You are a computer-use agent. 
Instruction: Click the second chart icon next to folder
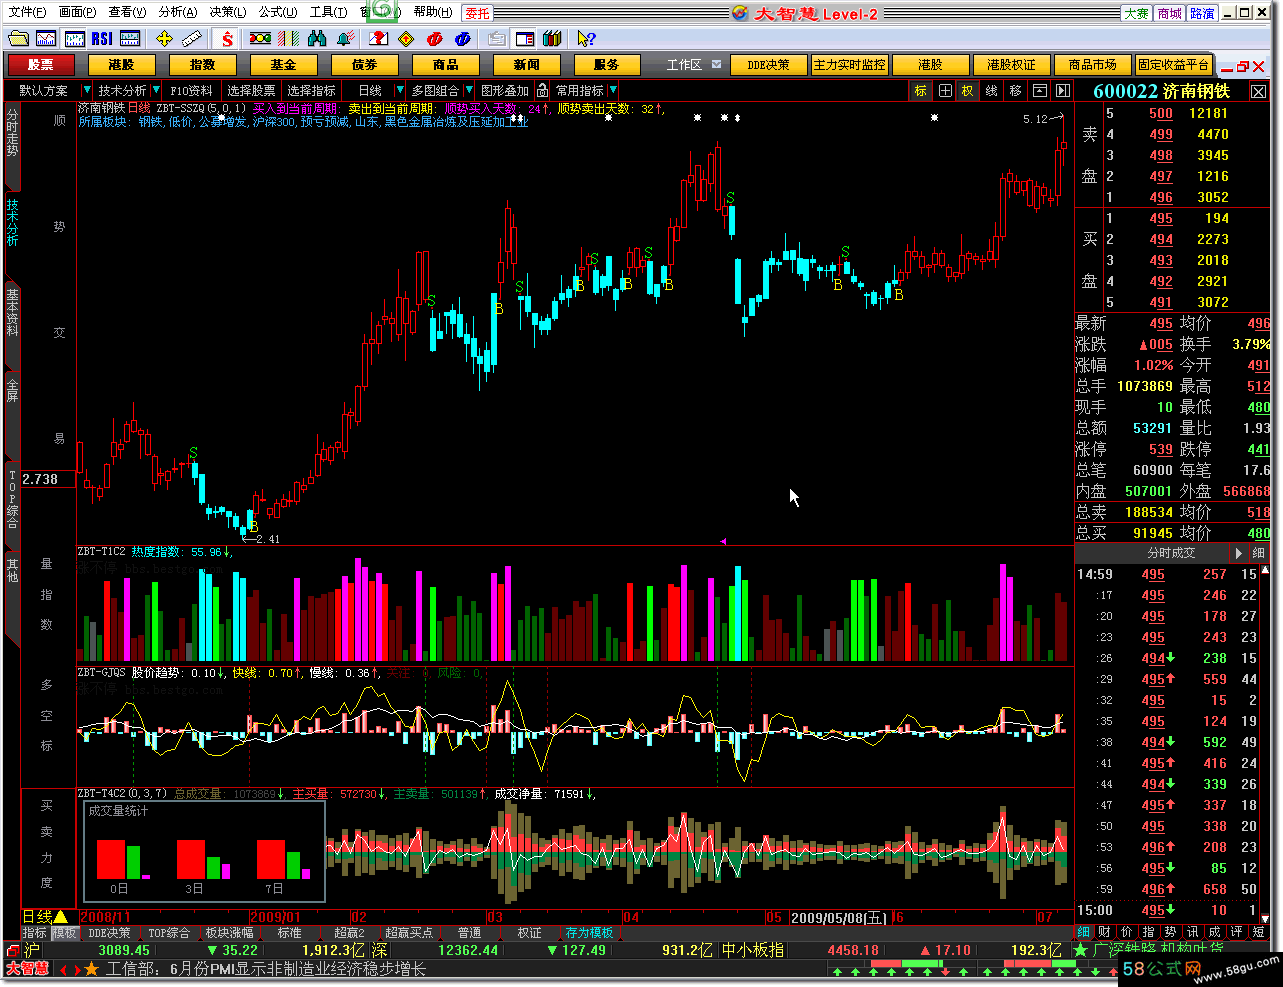coord(46,38)
